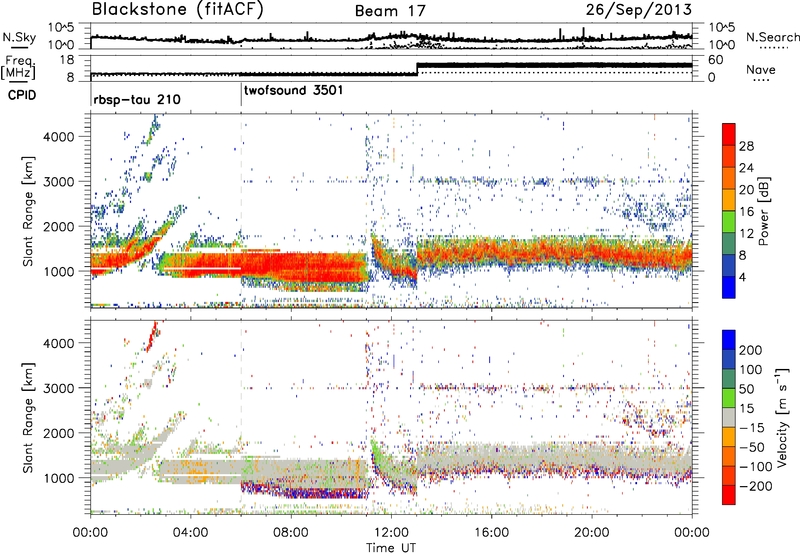Click the "4000" range tick of power panel
The height and width of the screenshot is (554, 800).
click(58, 137)
